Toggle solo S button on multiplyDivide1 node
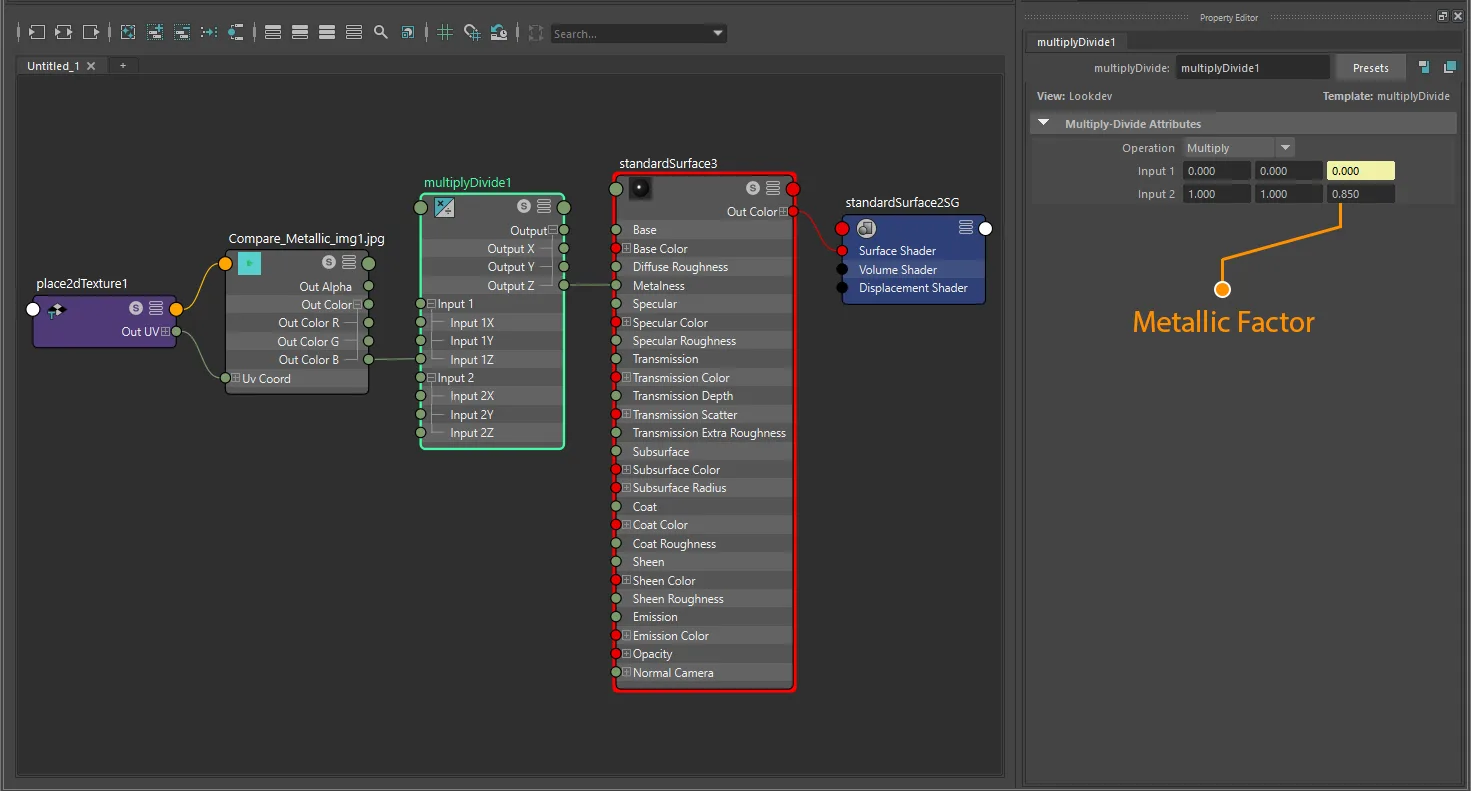 (523, 207)
